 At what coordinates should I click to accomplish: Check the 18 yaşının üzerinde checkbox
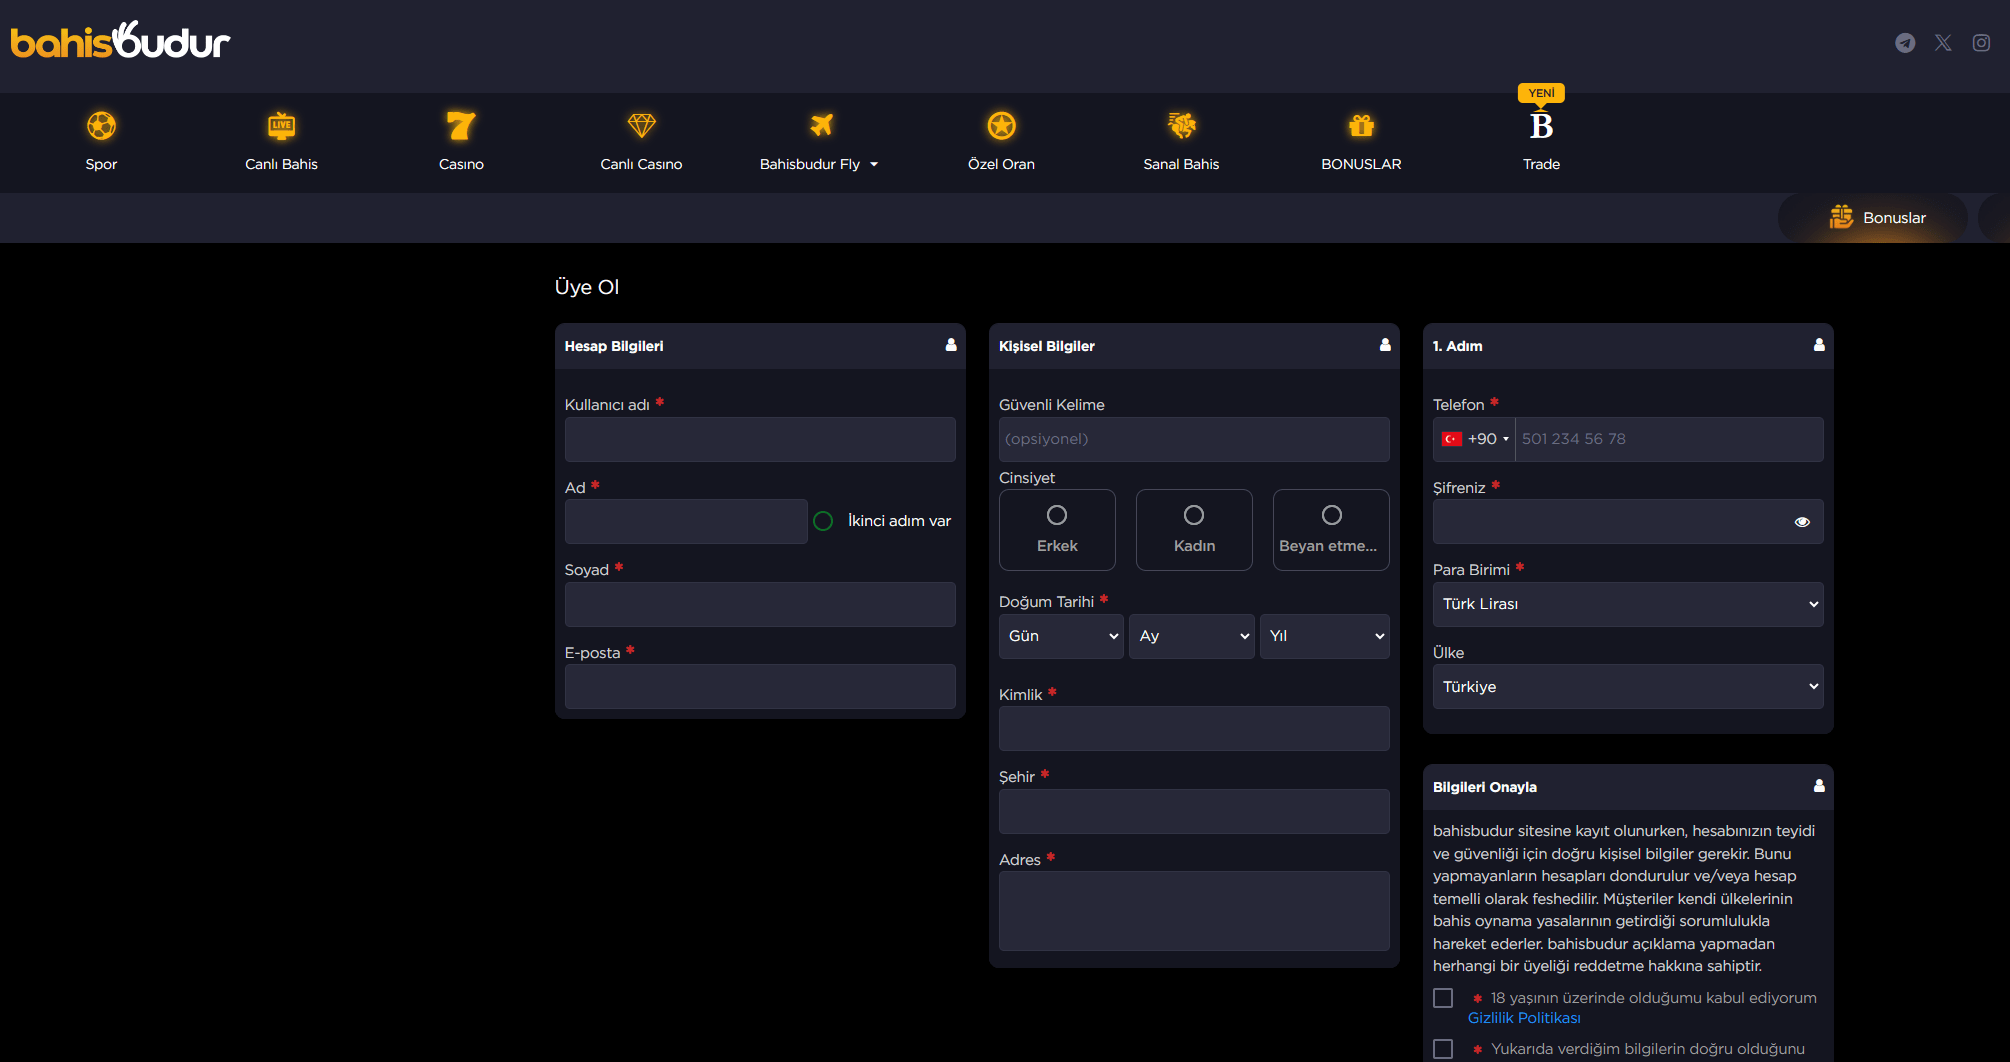pyautogui.click(x=1443, y=998)
